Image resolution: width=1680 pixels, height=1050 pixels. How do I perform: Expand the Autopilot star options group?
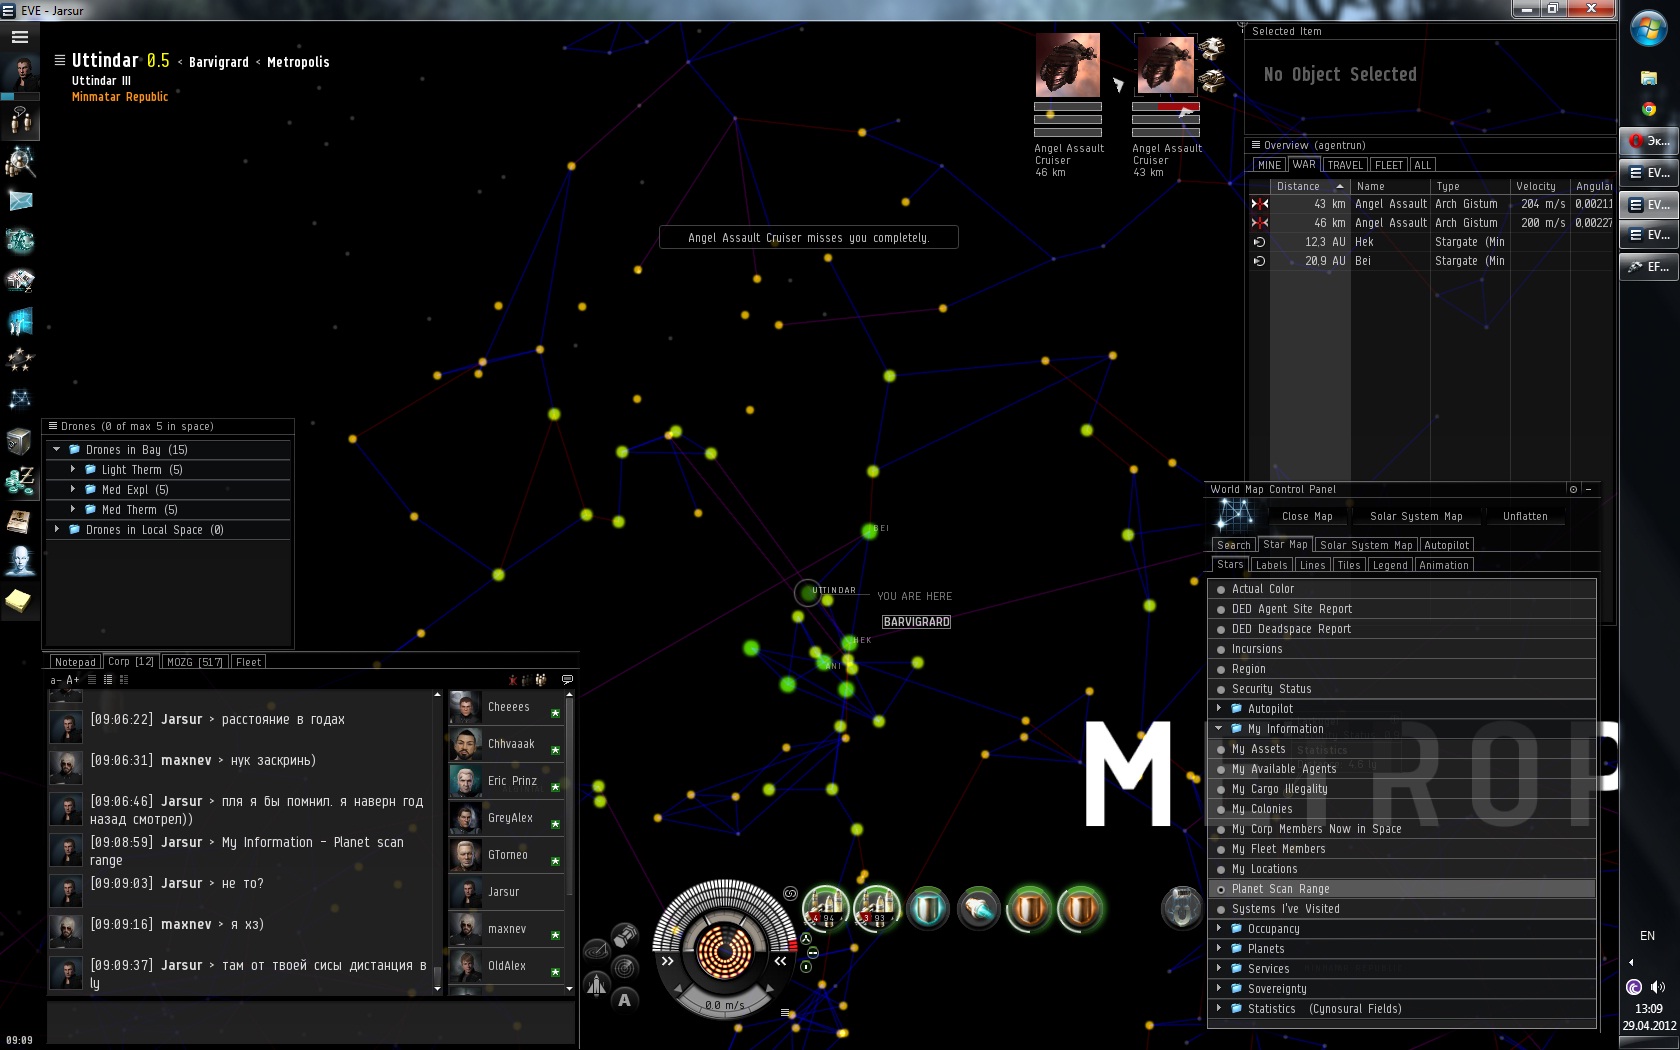(1219, 709)
